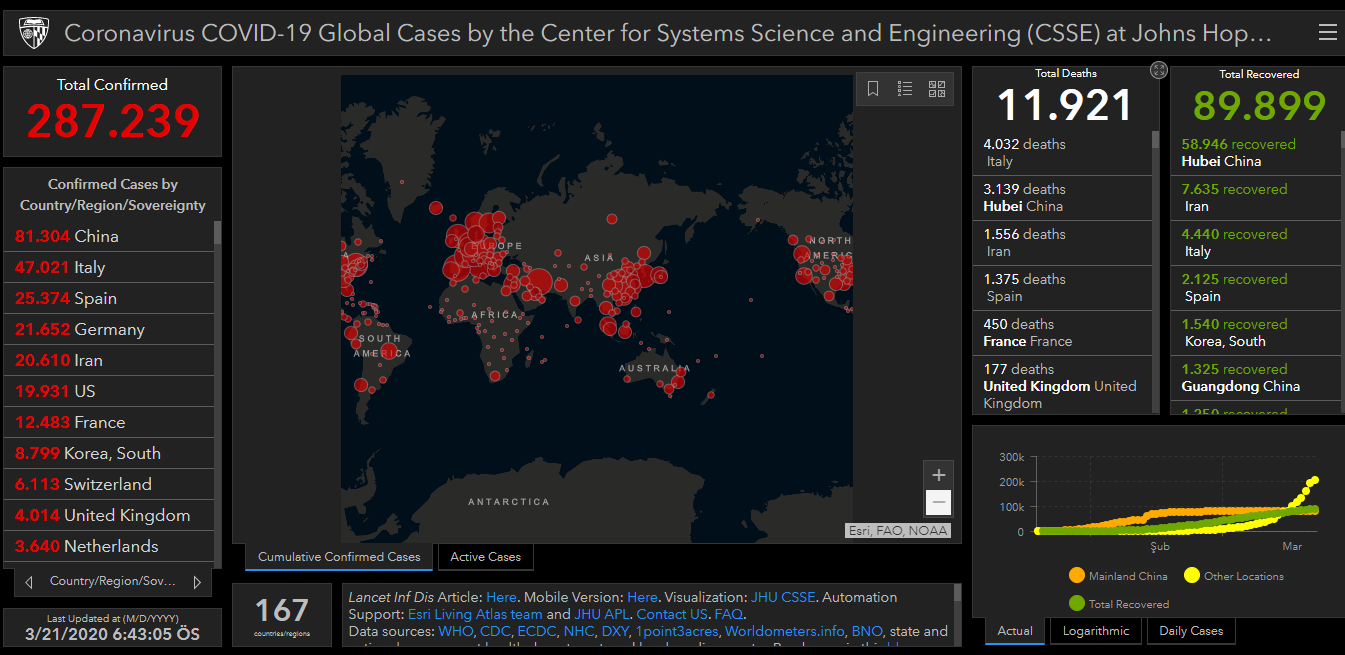Open the WHO data source link
This screenshot has width=1345, height=655.
pos(454,631)
